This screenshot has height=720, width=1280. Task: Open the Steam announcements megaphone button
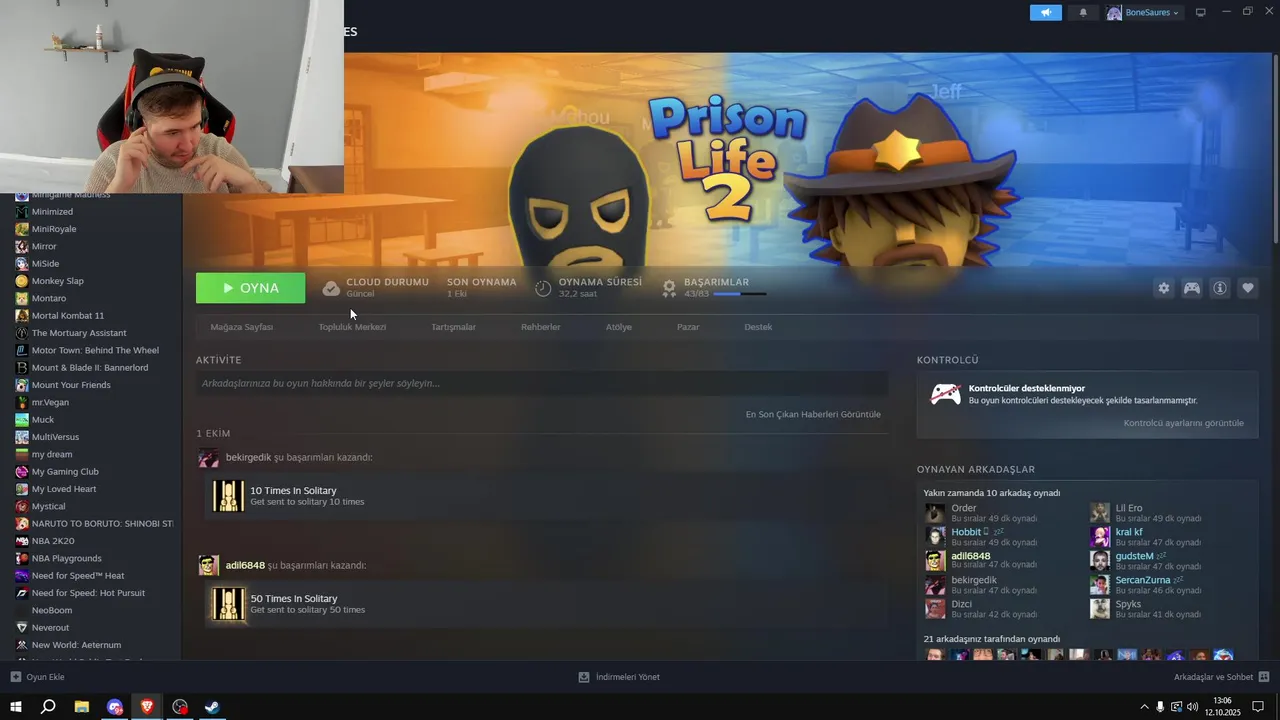point(1045,12)
